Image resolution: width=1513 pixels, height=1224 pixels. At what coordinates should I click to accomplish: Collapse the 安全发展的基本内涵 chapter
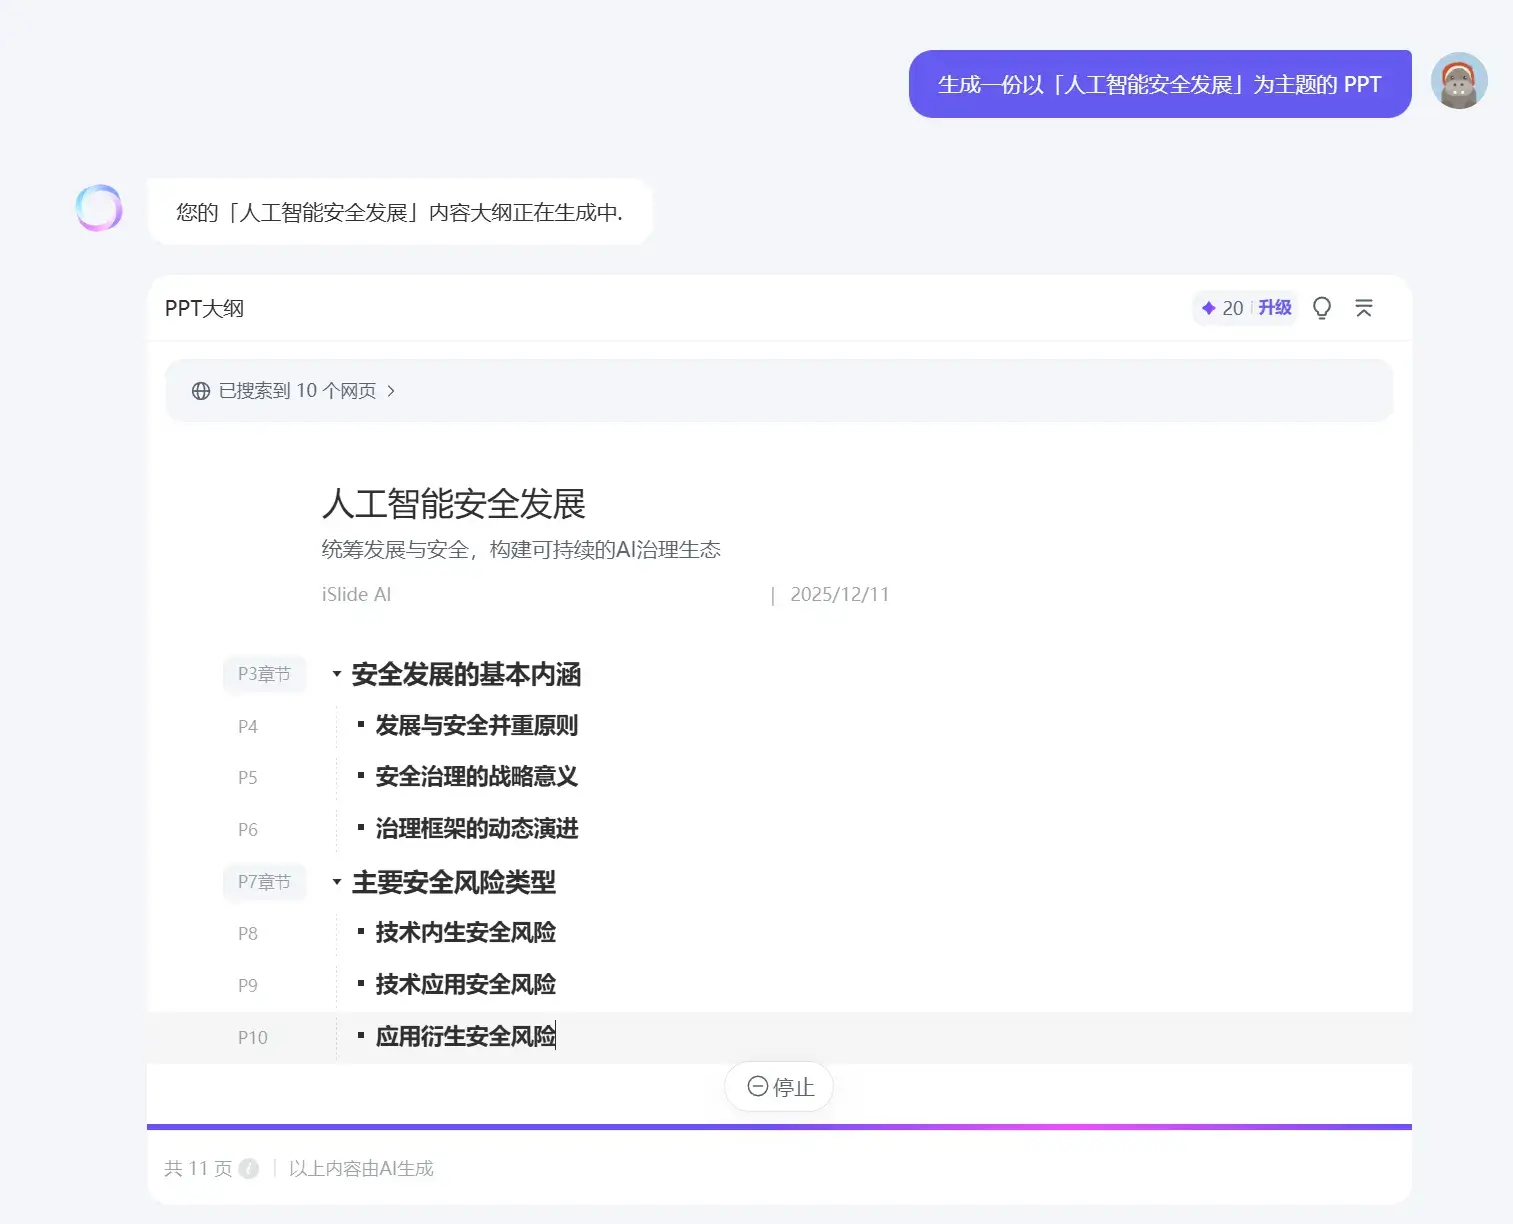(x=337, y=674)
